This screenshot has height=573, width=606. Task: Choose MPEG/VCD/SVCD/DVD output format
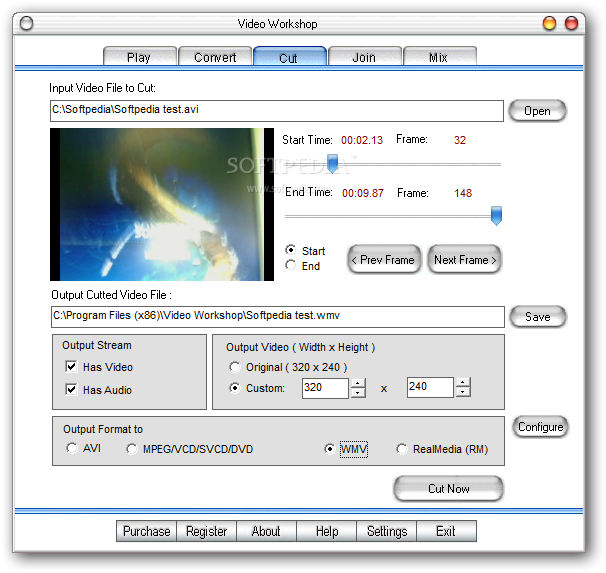[132, 449]
